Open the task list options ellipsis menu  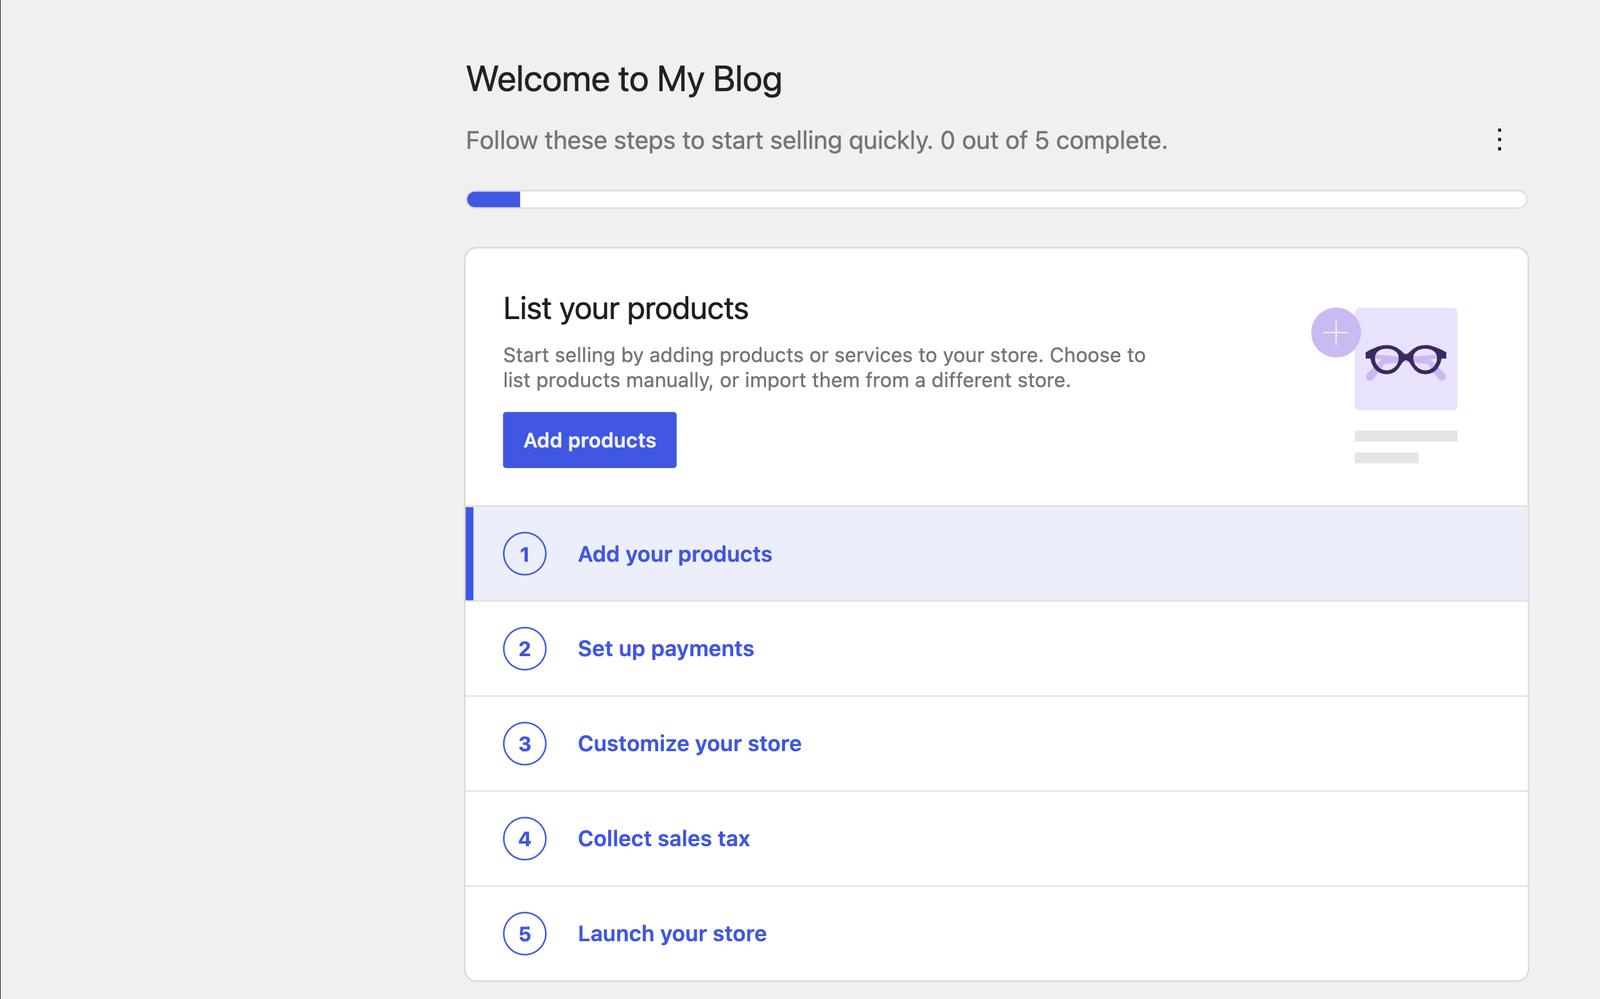1499,140
